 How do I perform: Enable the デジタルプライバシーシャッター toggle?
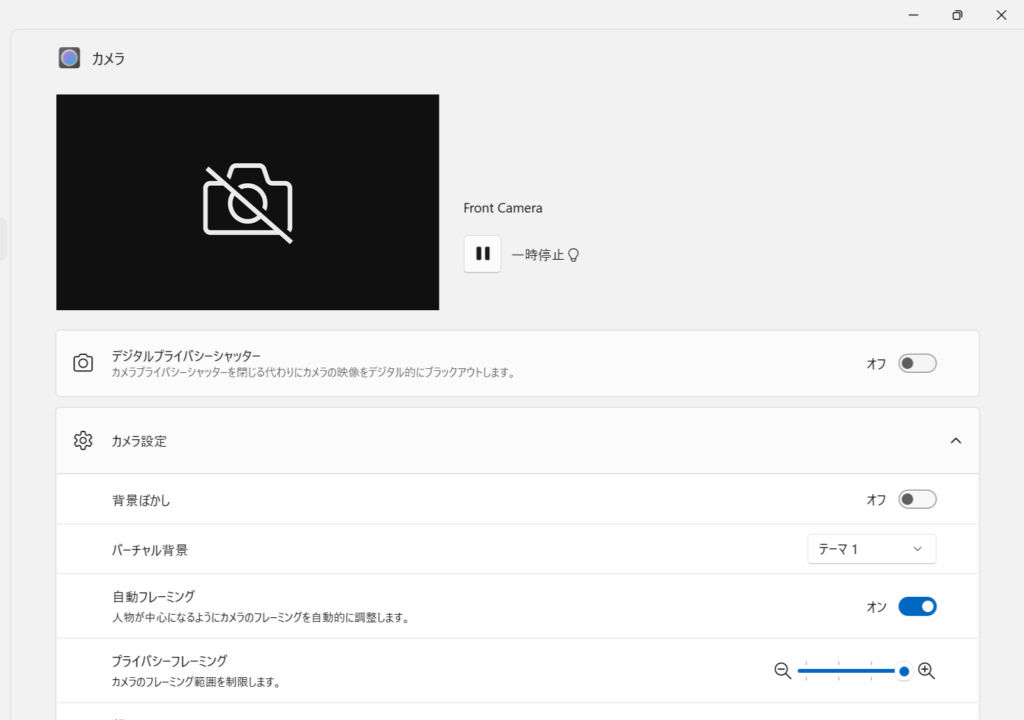(916, 363)
